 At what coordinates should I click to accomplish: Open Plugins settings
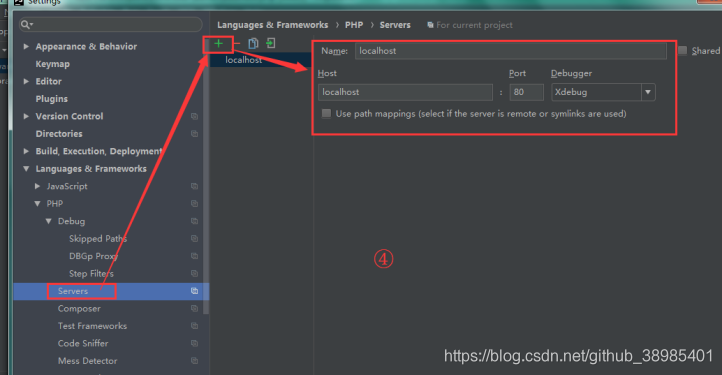52,99
